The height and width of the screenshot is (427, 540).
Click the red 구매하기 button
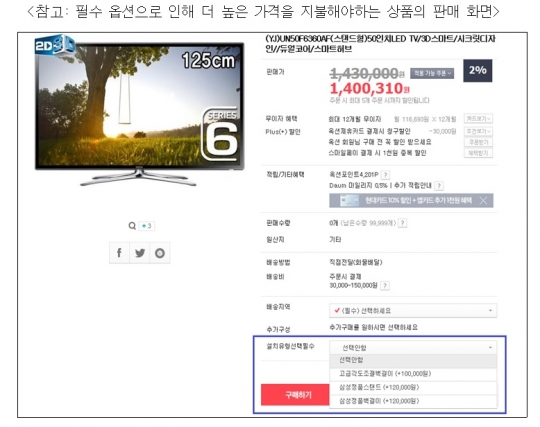tap(295, 395)
